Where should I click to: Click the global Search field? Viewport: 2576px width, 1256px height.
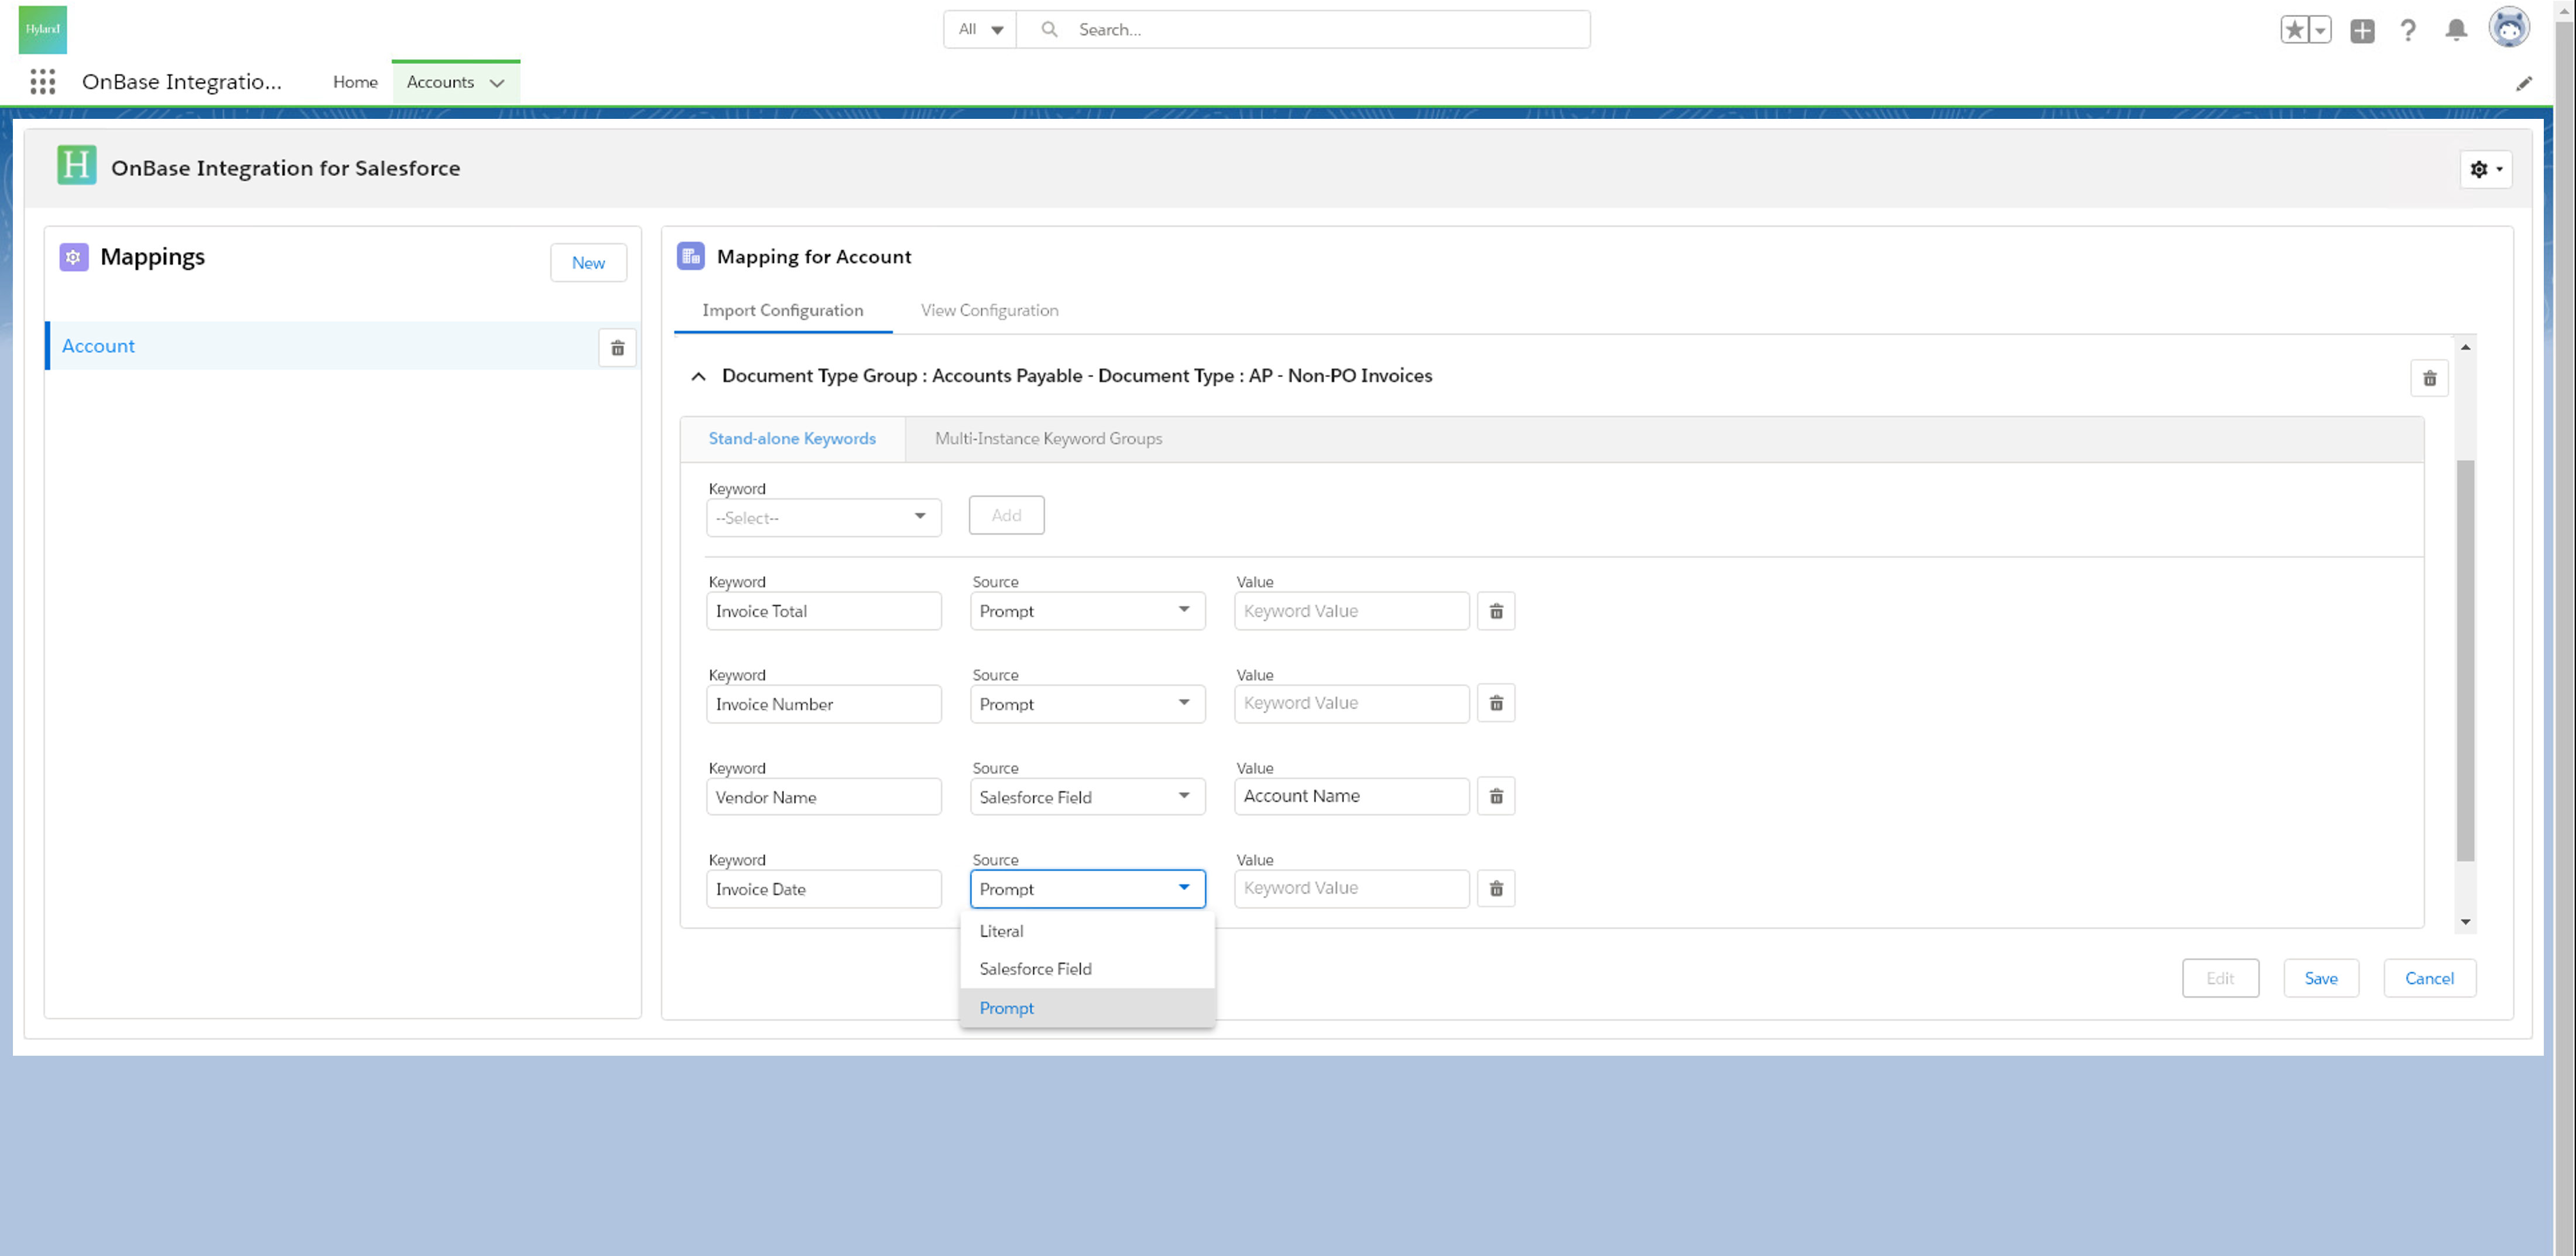click(1302, 29)
